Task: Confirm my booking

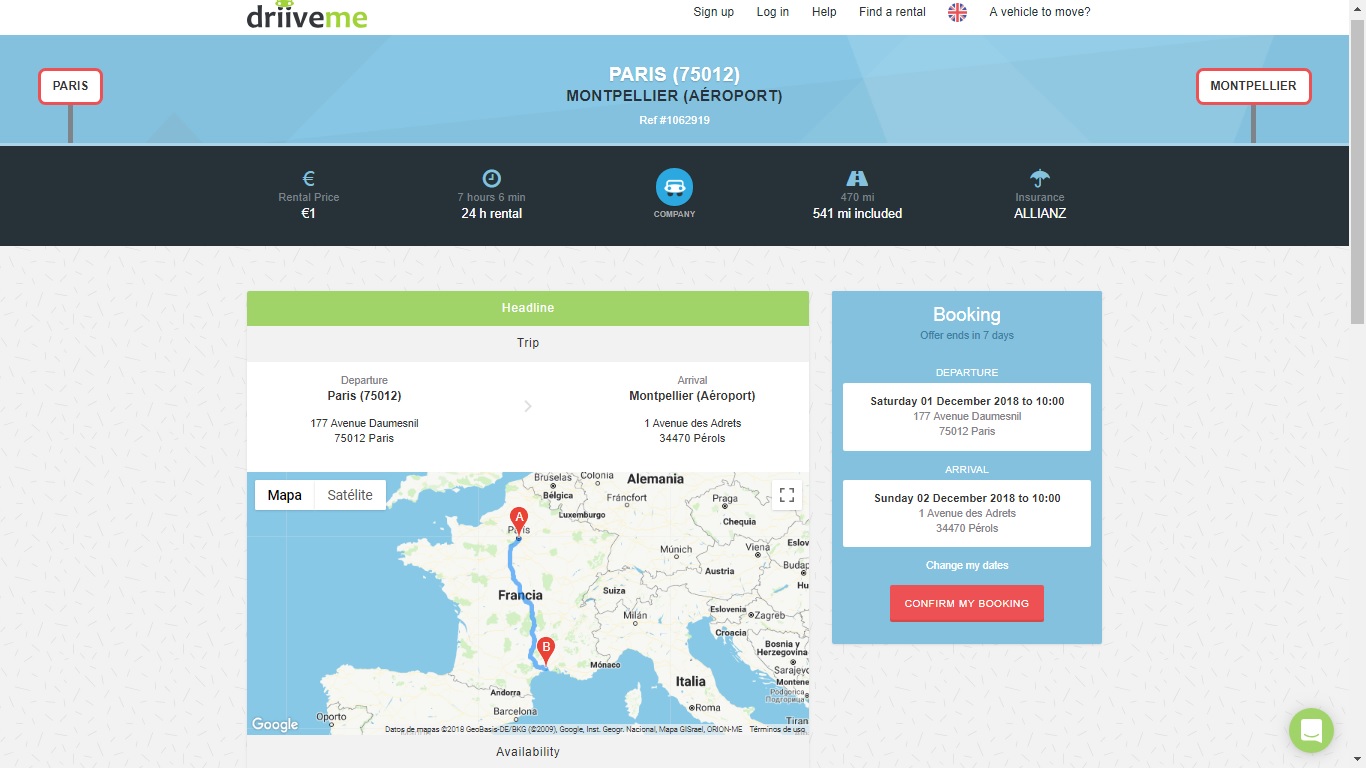Action: click(967, 603)
